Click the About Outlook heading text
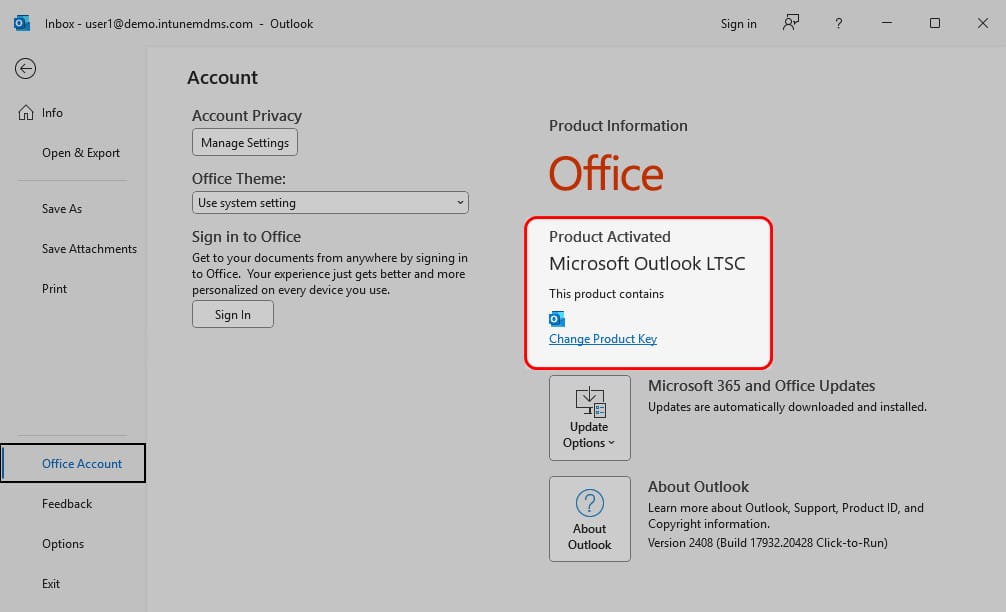Screen dimensions: 1006x612 coord(699,487)
